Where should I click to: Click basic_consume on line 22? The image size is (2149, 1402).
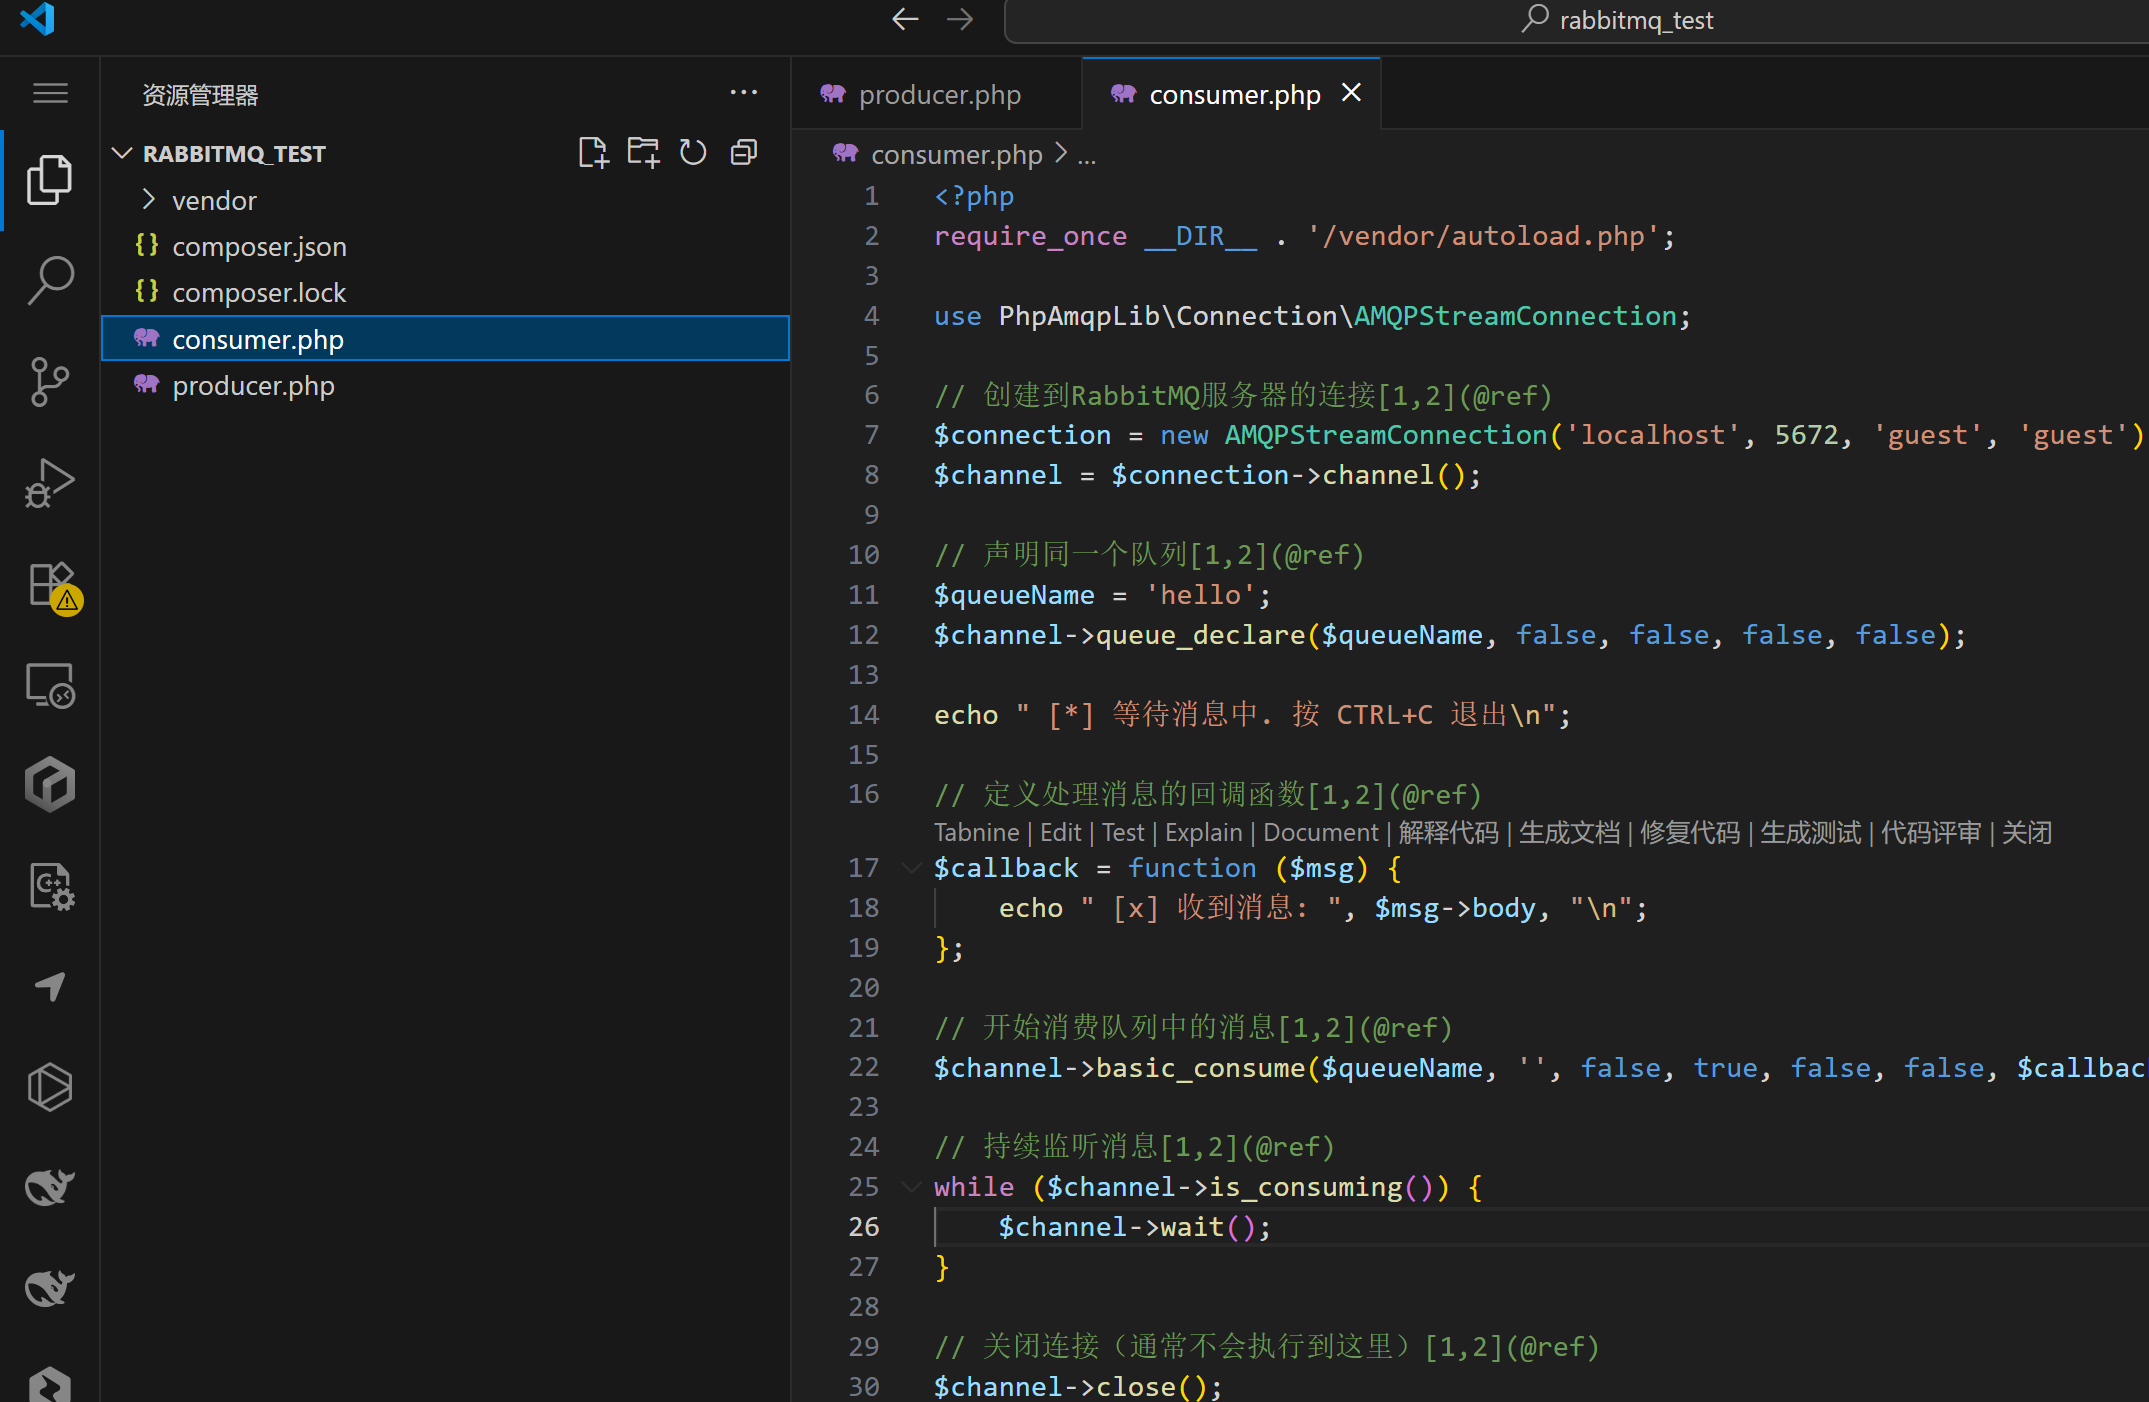click(1200, 1068)
